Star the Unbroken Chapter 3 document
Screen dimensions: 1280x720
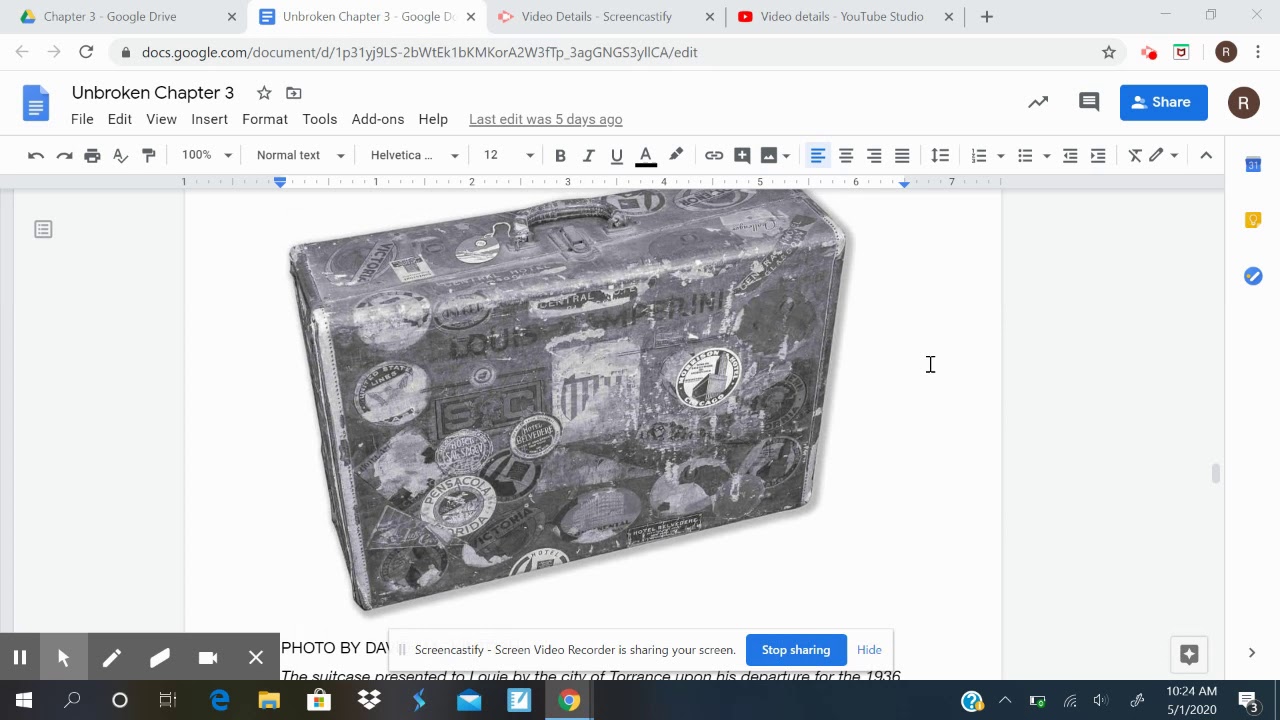pos(264,93)
